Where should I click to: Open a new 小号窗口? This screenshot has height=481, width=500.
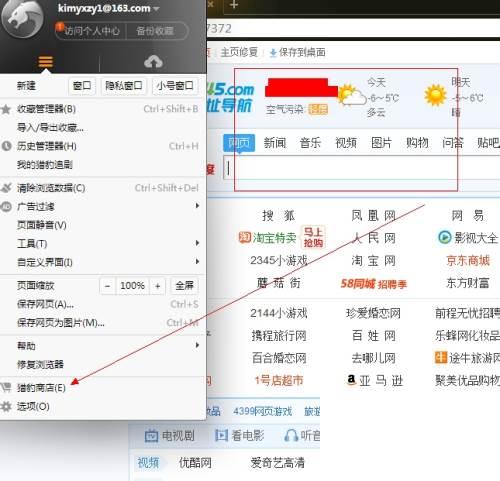[x=175, y=86]
